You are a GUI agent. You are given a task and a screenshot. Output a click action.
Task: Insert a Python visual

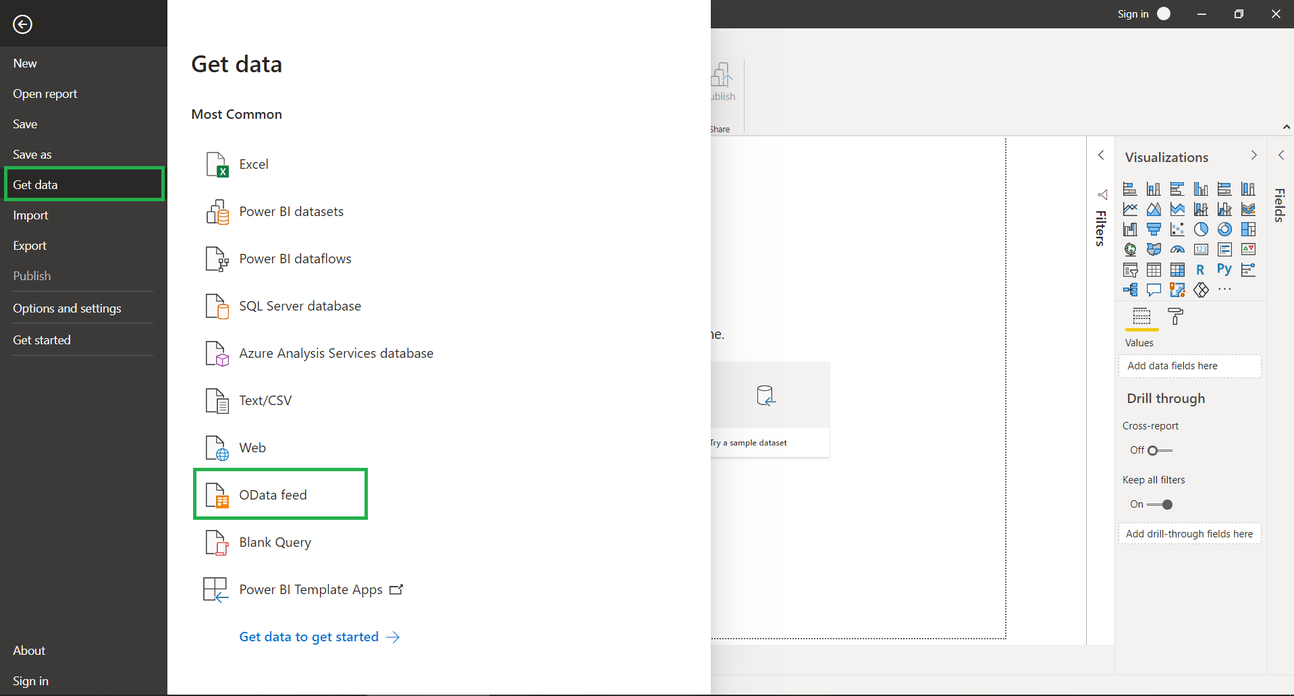click(x=1224, y=269)
